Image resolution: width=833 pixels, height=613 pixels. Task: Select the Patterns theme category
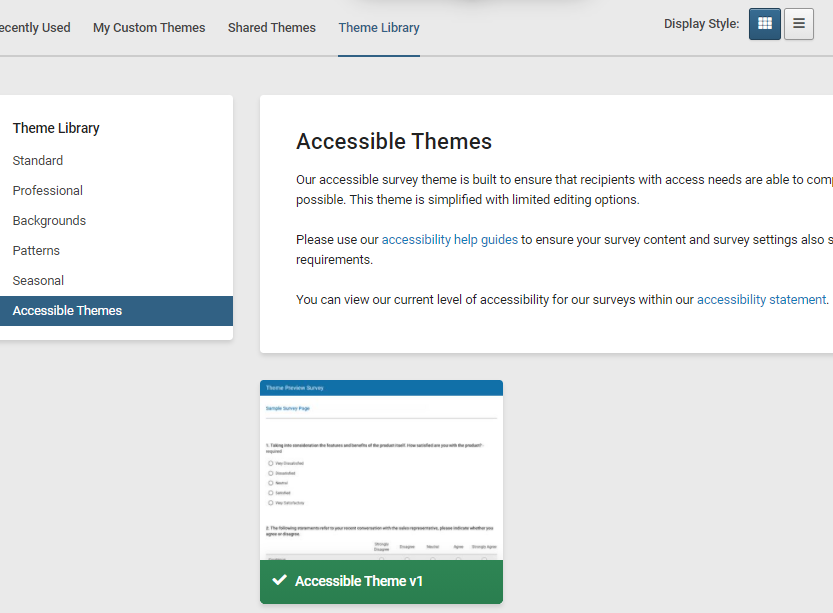tap(36, 251)
